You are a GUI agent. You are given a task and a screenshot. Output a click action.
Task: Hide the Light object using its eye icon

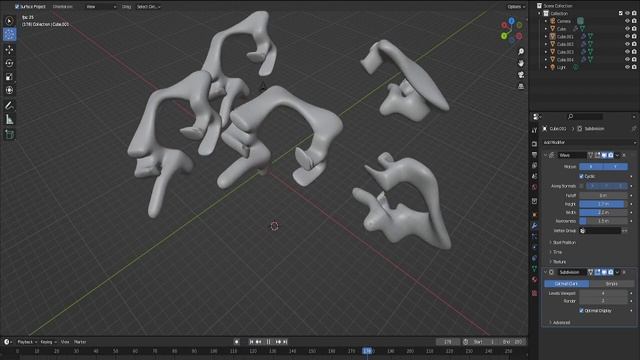point(627,67)
